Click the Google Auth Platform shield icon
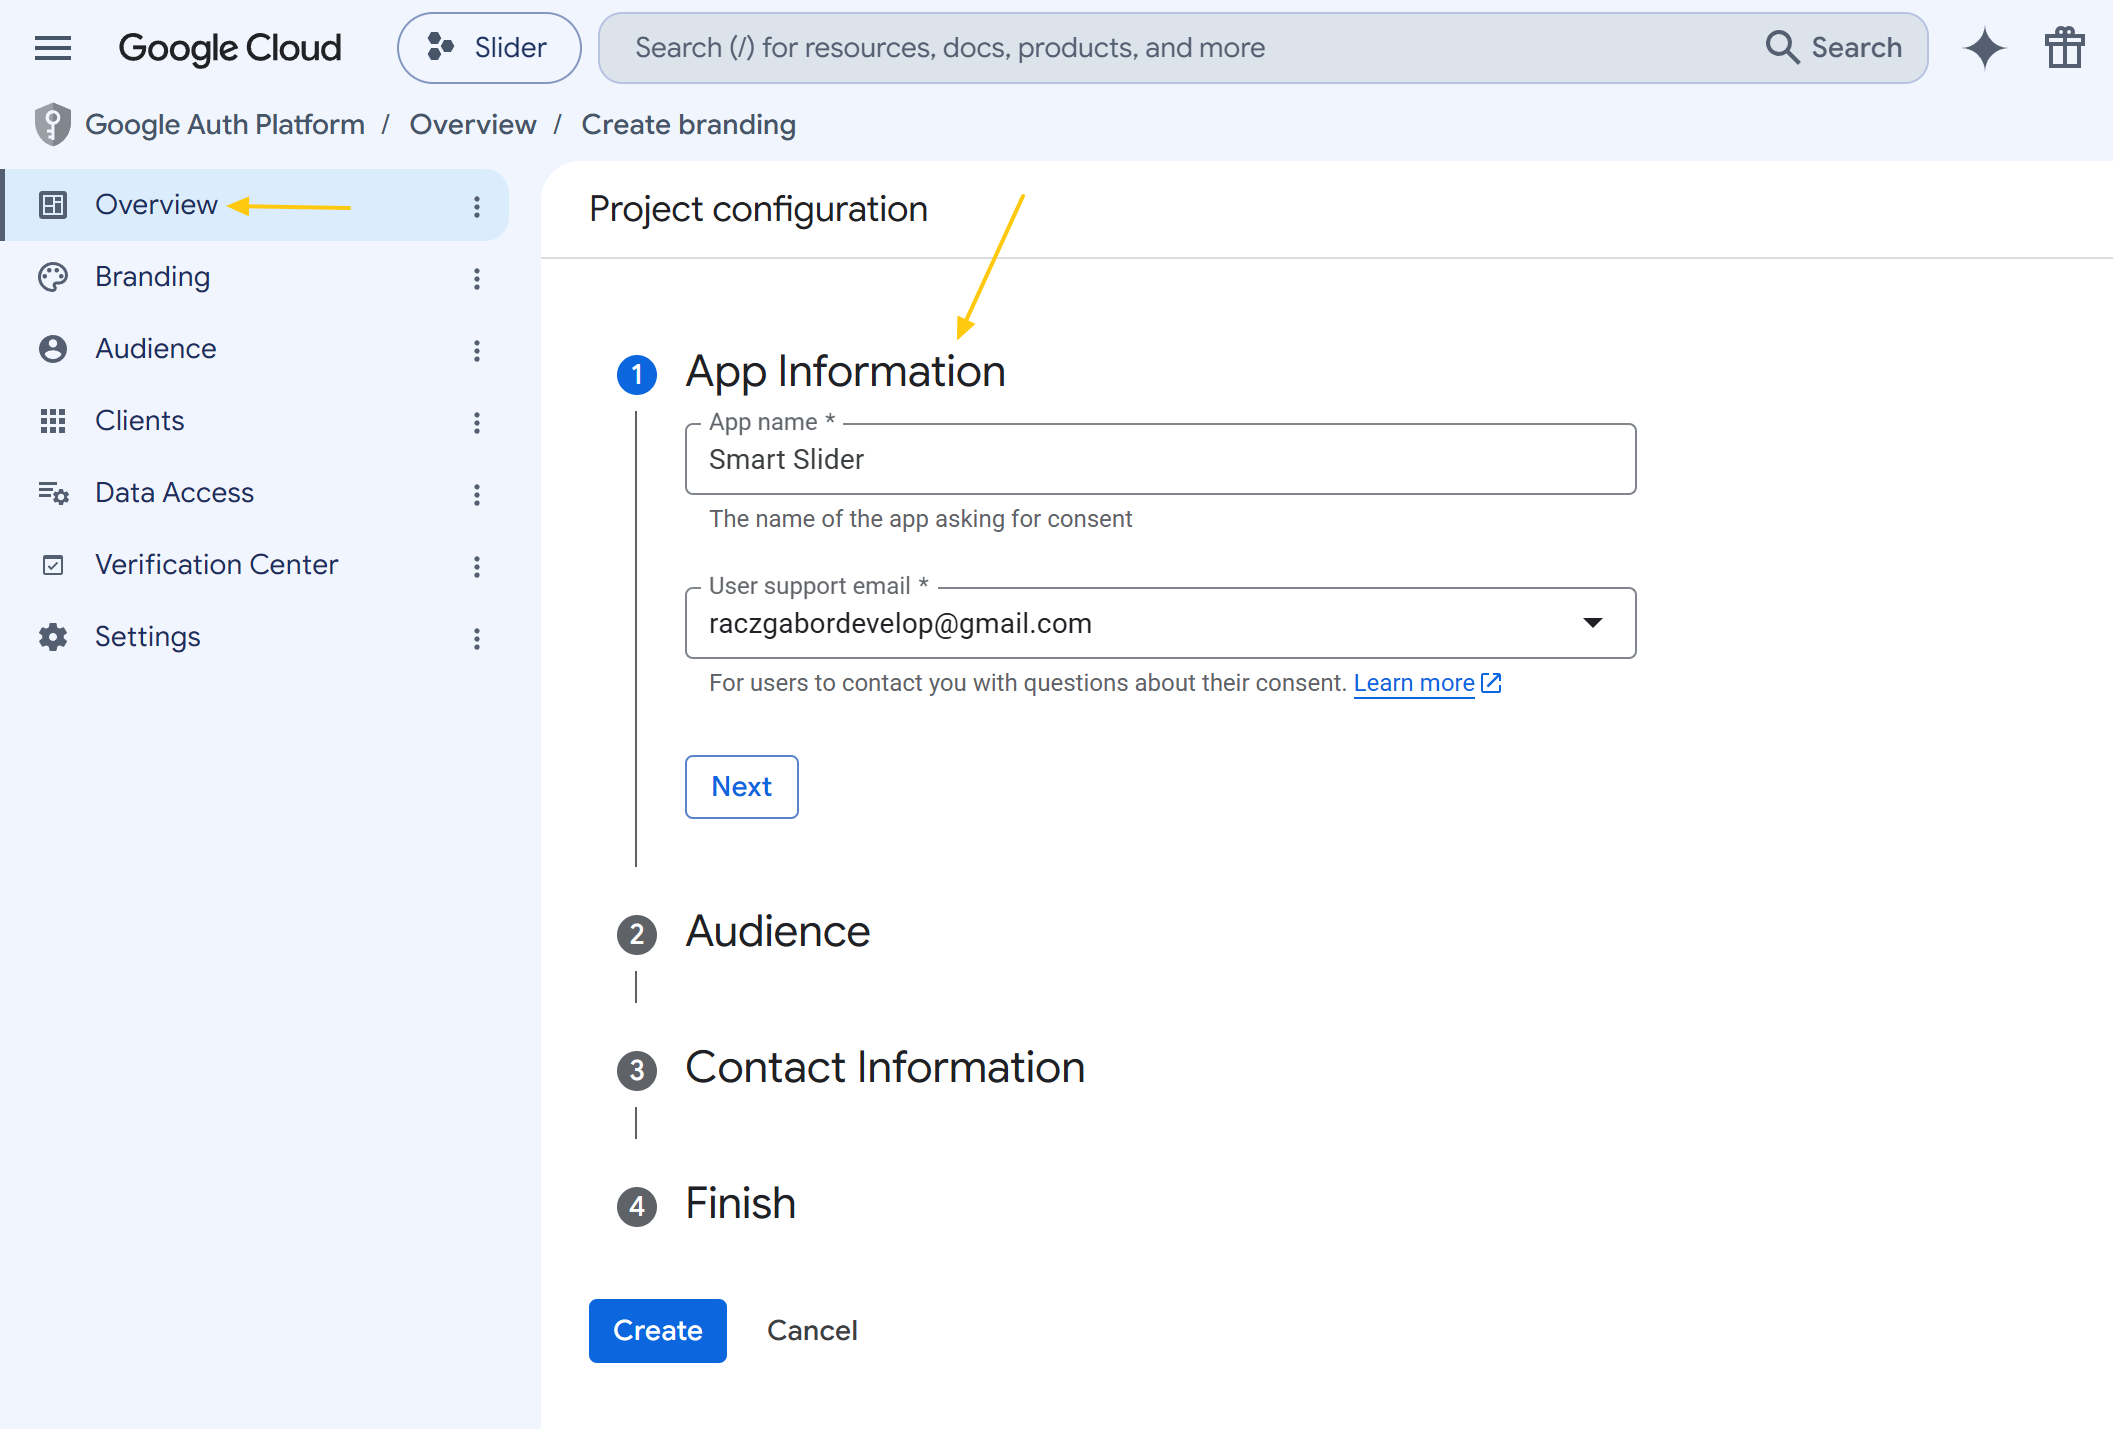Image resolution: width=2113 pixels, height=1429 pixels. [x=53, y=125]
